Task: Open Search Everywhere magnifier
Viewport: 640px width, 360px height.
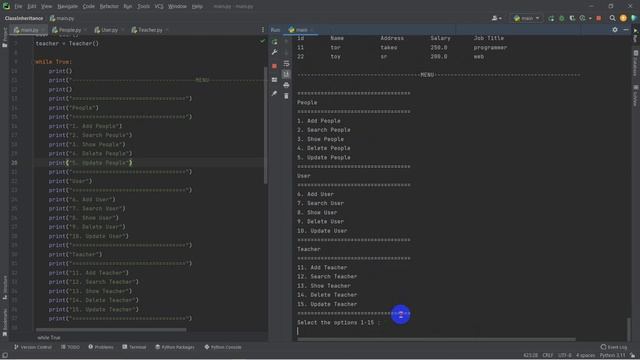Action: (x=613, y=18)
